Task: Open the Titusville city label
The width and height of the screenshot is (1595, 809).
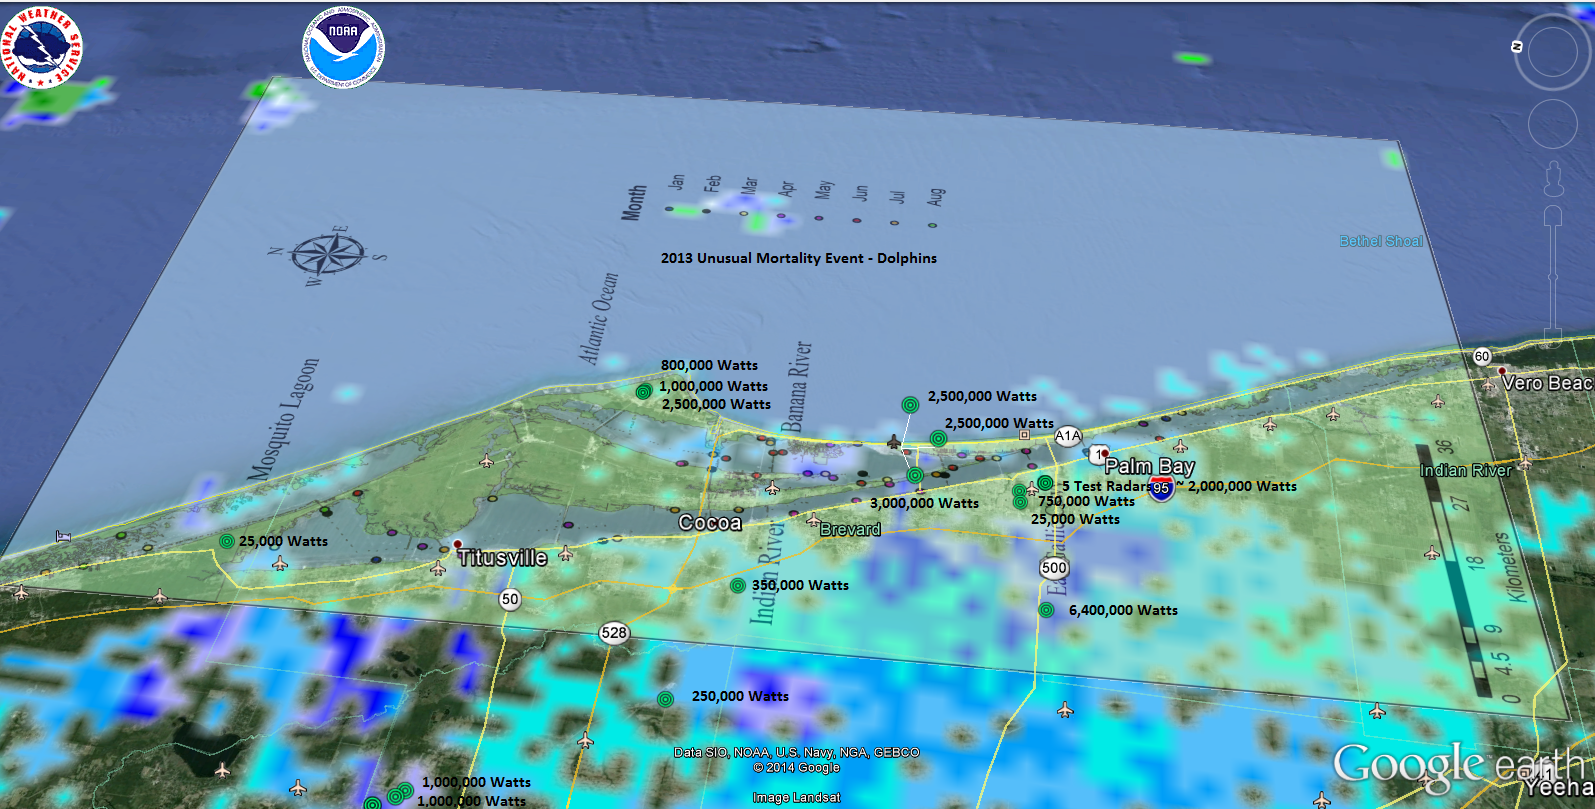Action: pyautogui.click(x=502, y=558)
